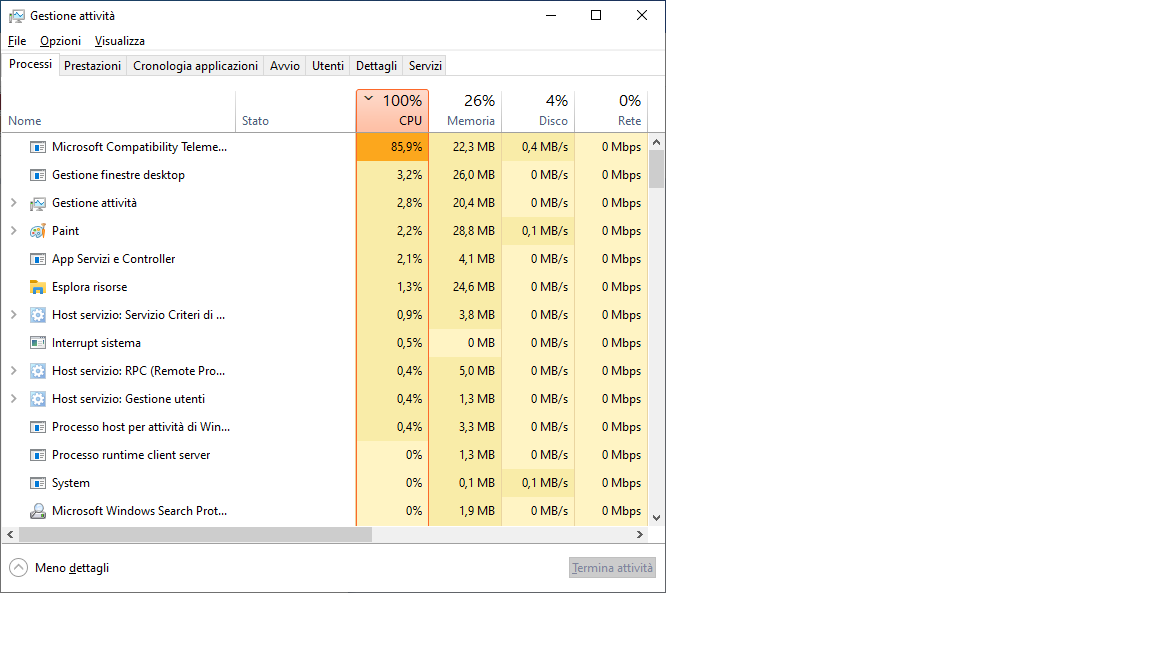Image resolution: width=1152 pixels, height=648 pixels.
Task: Minimize the Gestione attività window
Action: 551,15
